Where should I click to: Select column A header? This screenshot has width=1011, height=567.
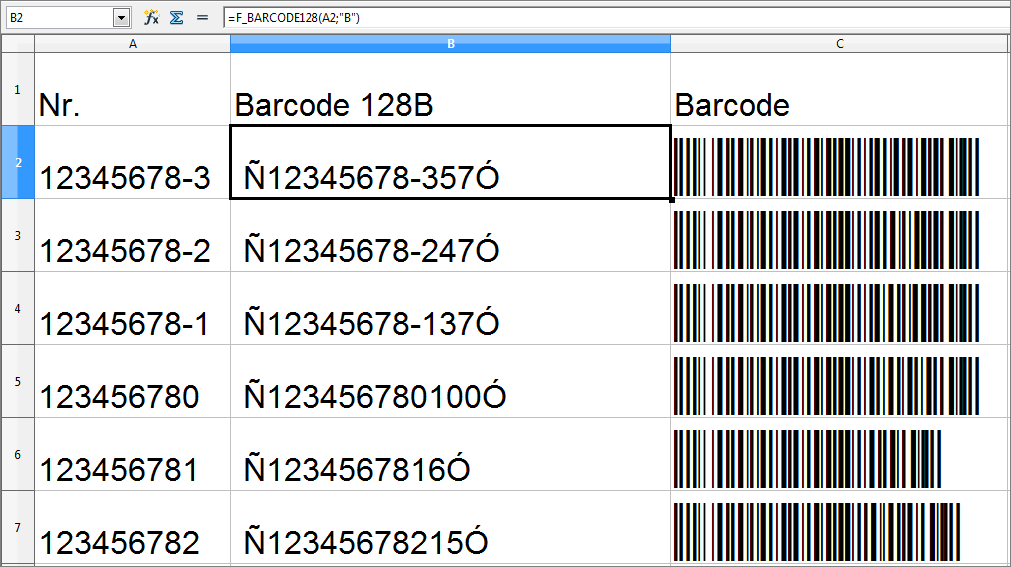pyautogui.click(x=132, y=44)
